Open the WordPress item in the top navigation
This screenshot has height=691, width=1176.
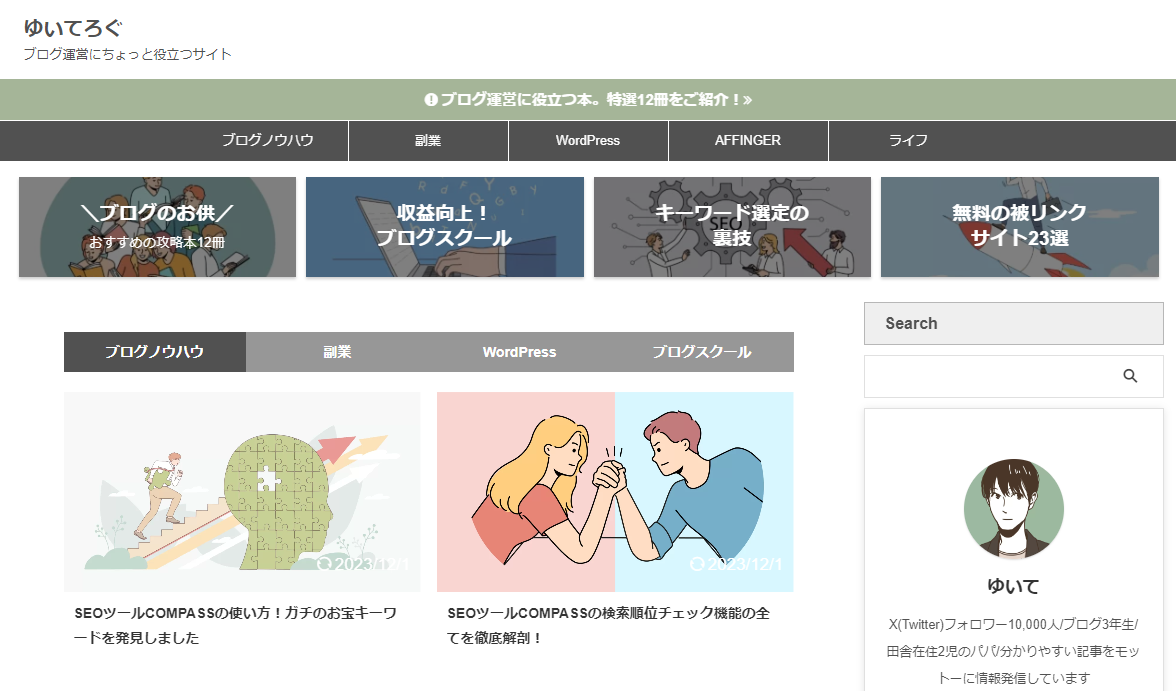pos(588,140)
